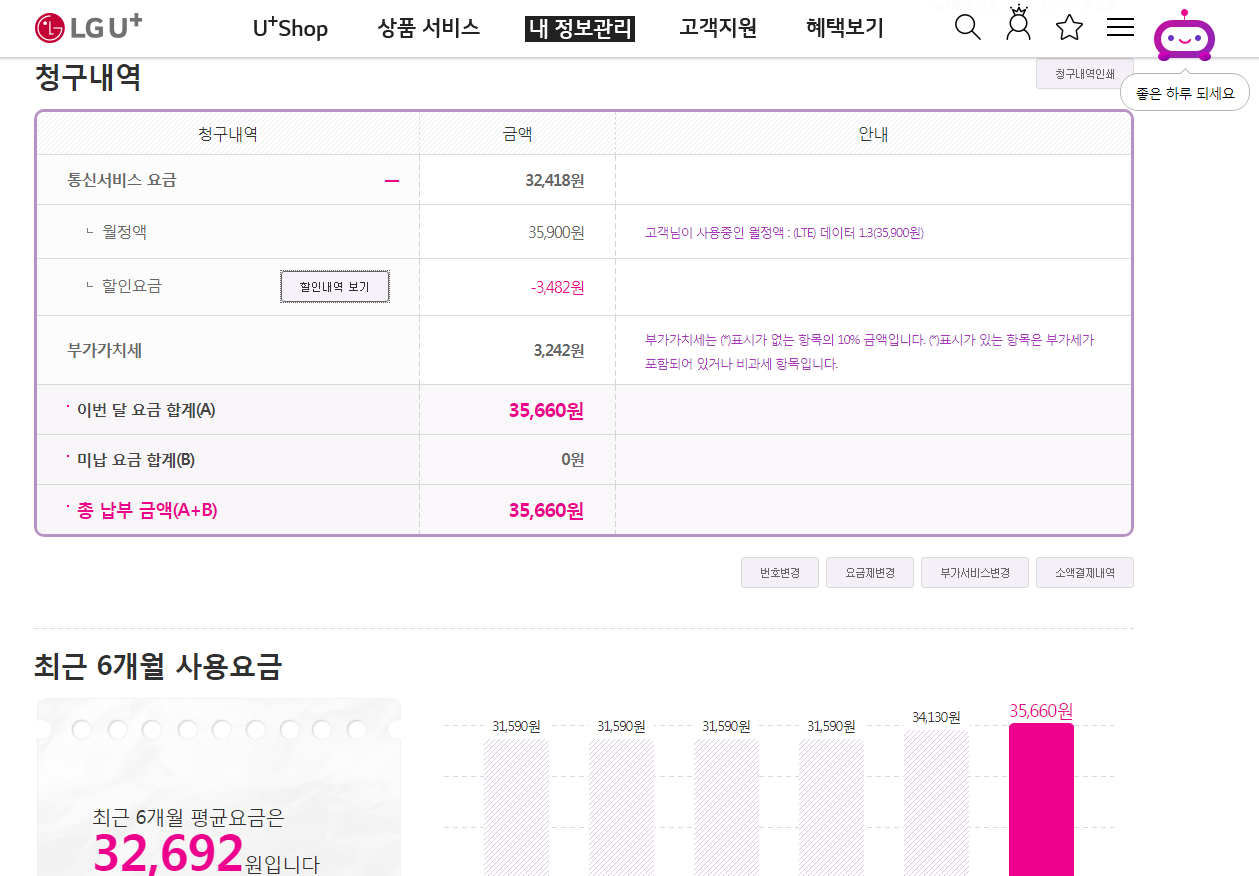This screenshot has height=876, width=1259.
Task: Open 부가서비스변경 button
Action: pos(974,573)
